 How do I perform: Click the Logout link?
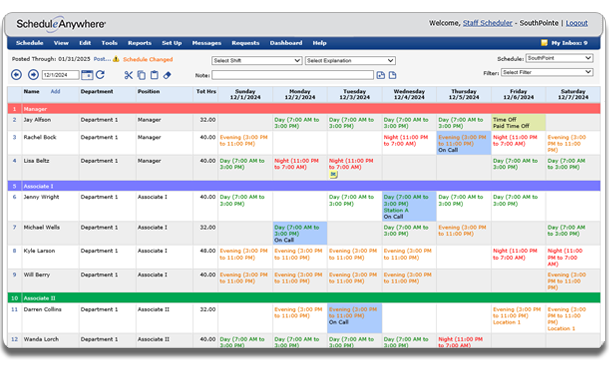(x=577, y=23)
